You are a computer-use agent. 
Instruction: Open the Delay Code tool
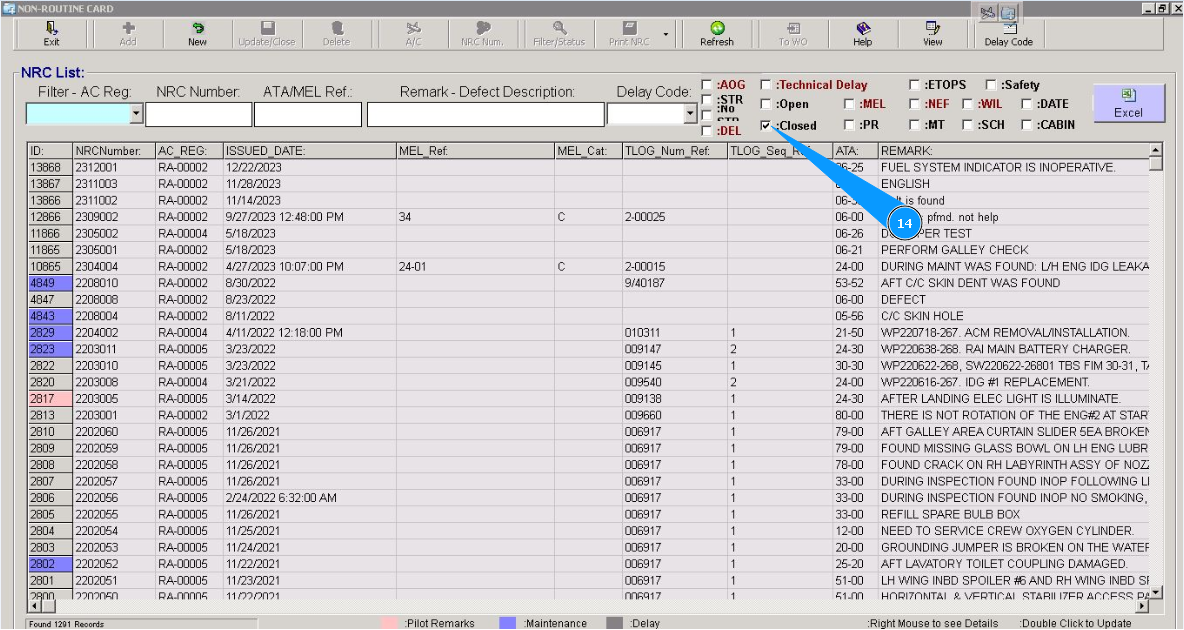pyautogui.click(x=1008, y=34)
